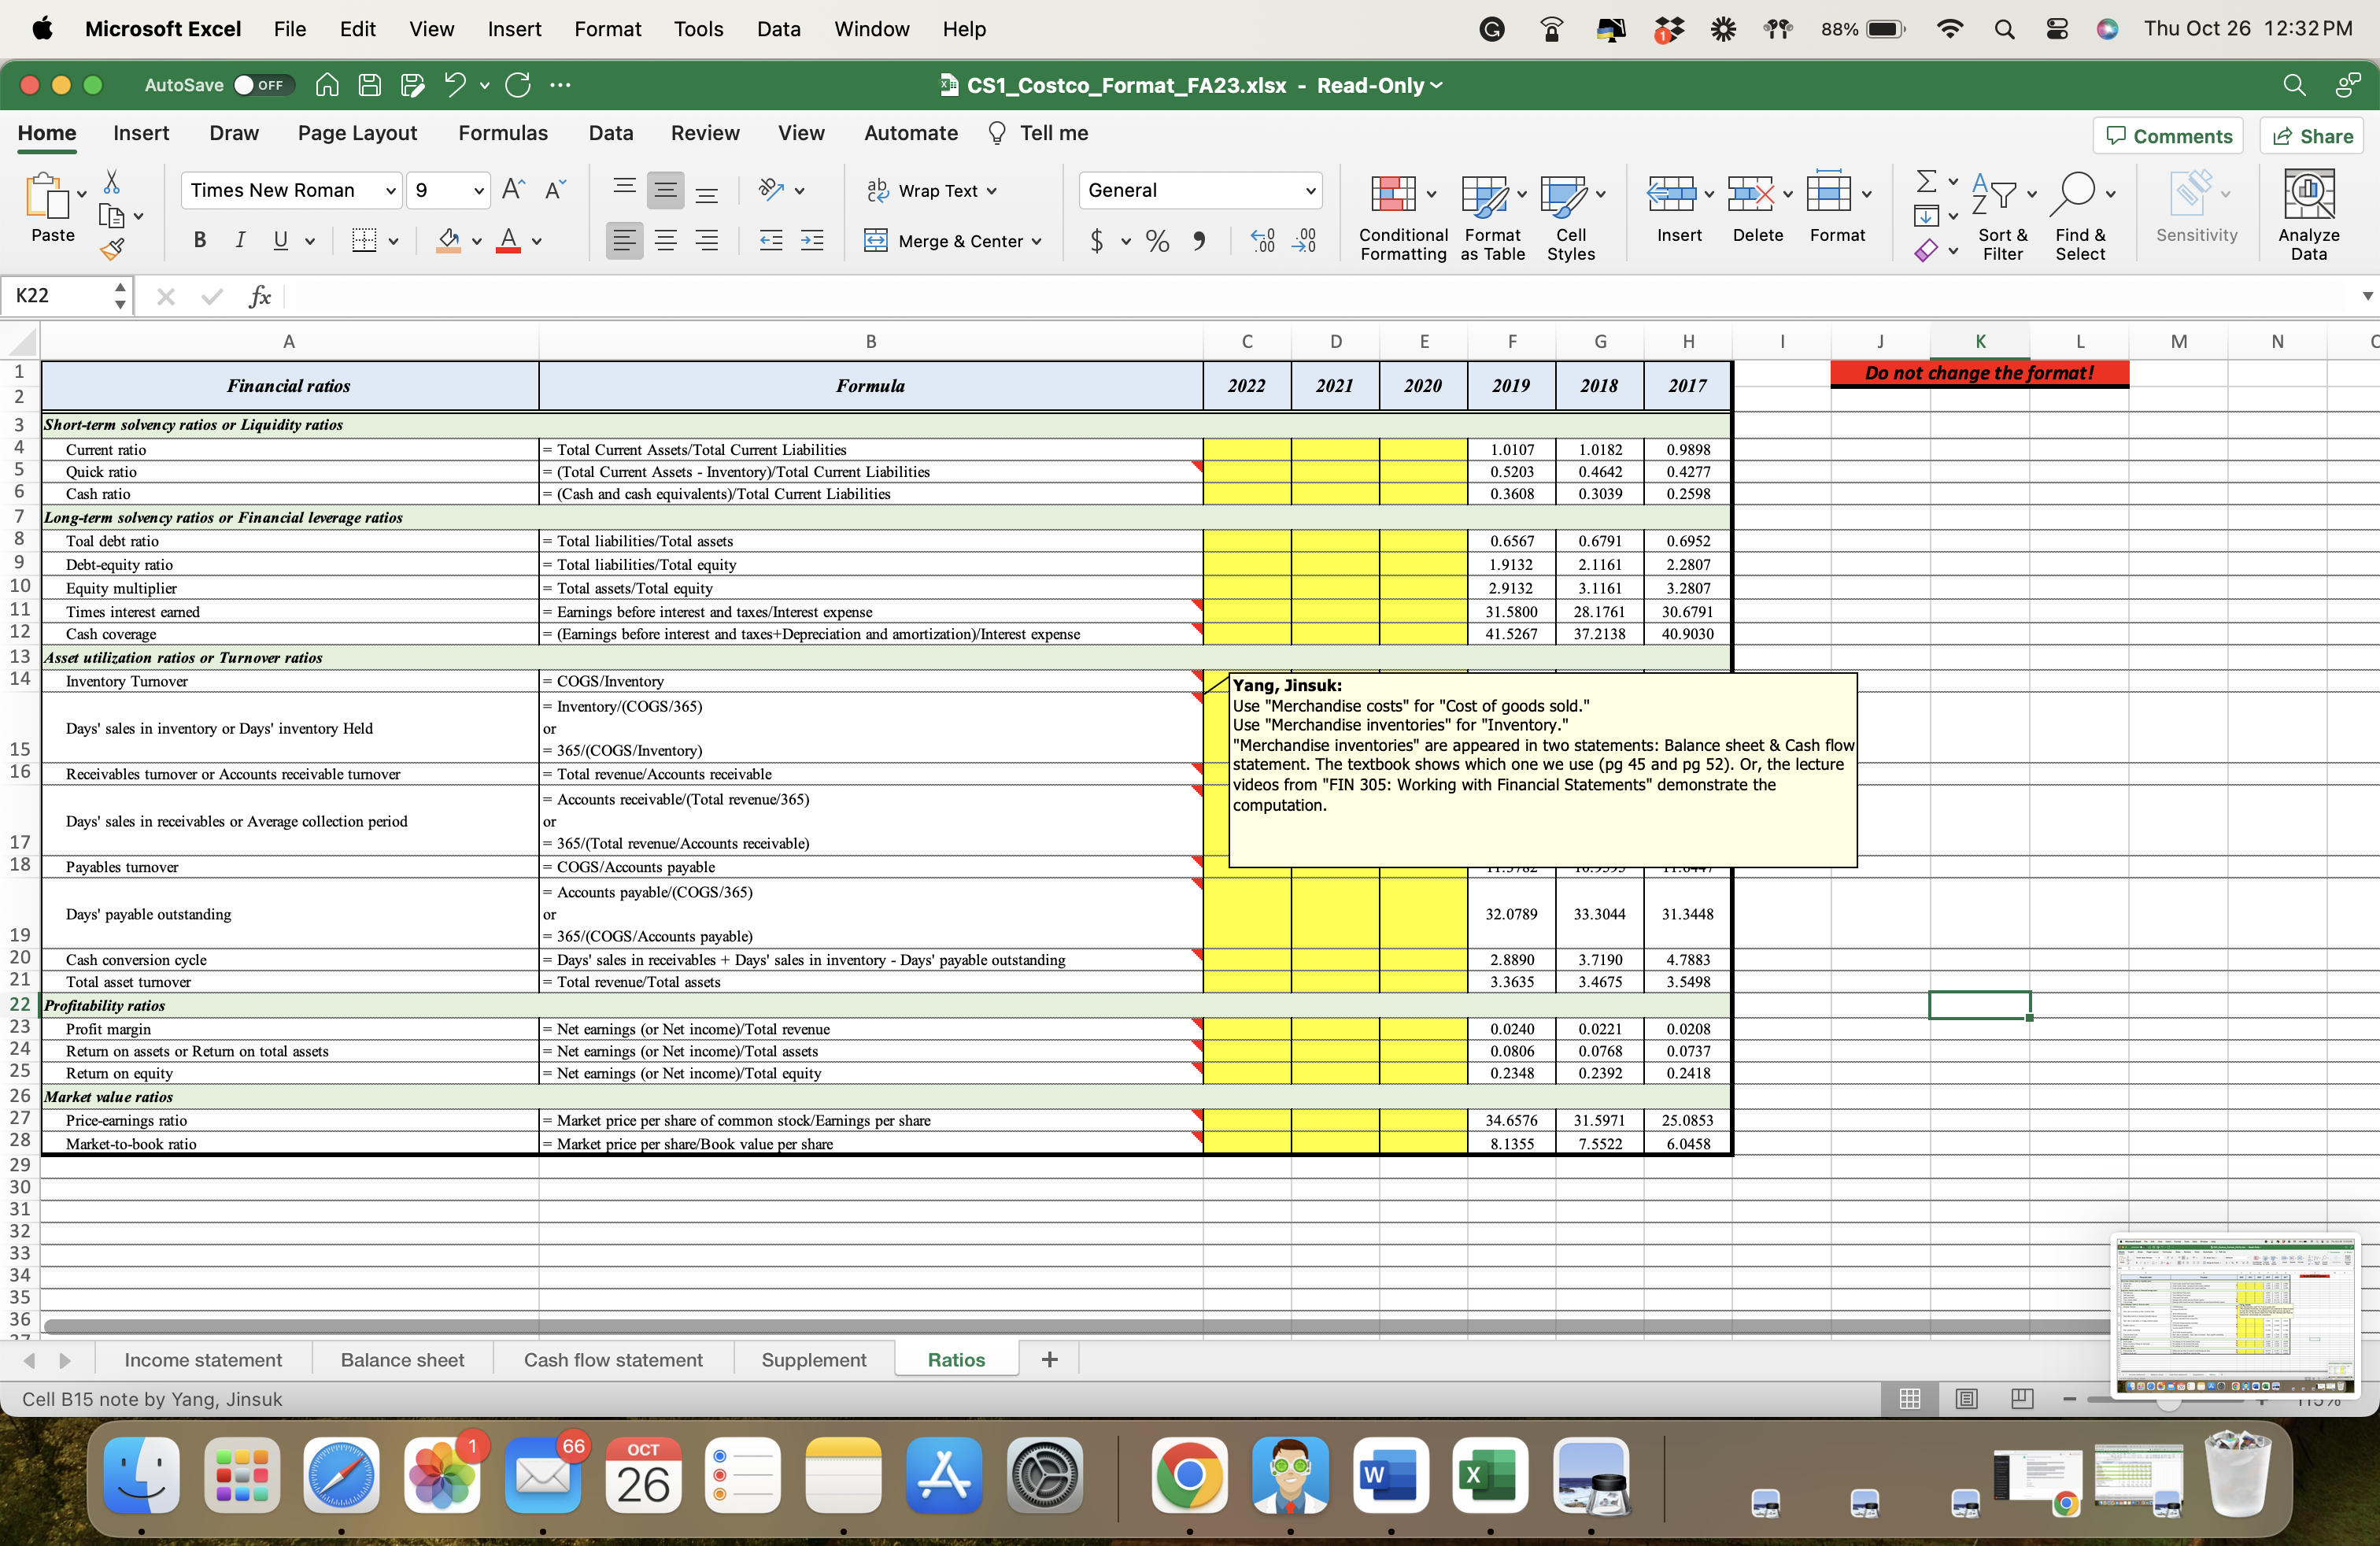This screenshot has height=1546, width=2380.
Task: Click Normal view grid icon in status bar
Action: coord(1910,1398)
